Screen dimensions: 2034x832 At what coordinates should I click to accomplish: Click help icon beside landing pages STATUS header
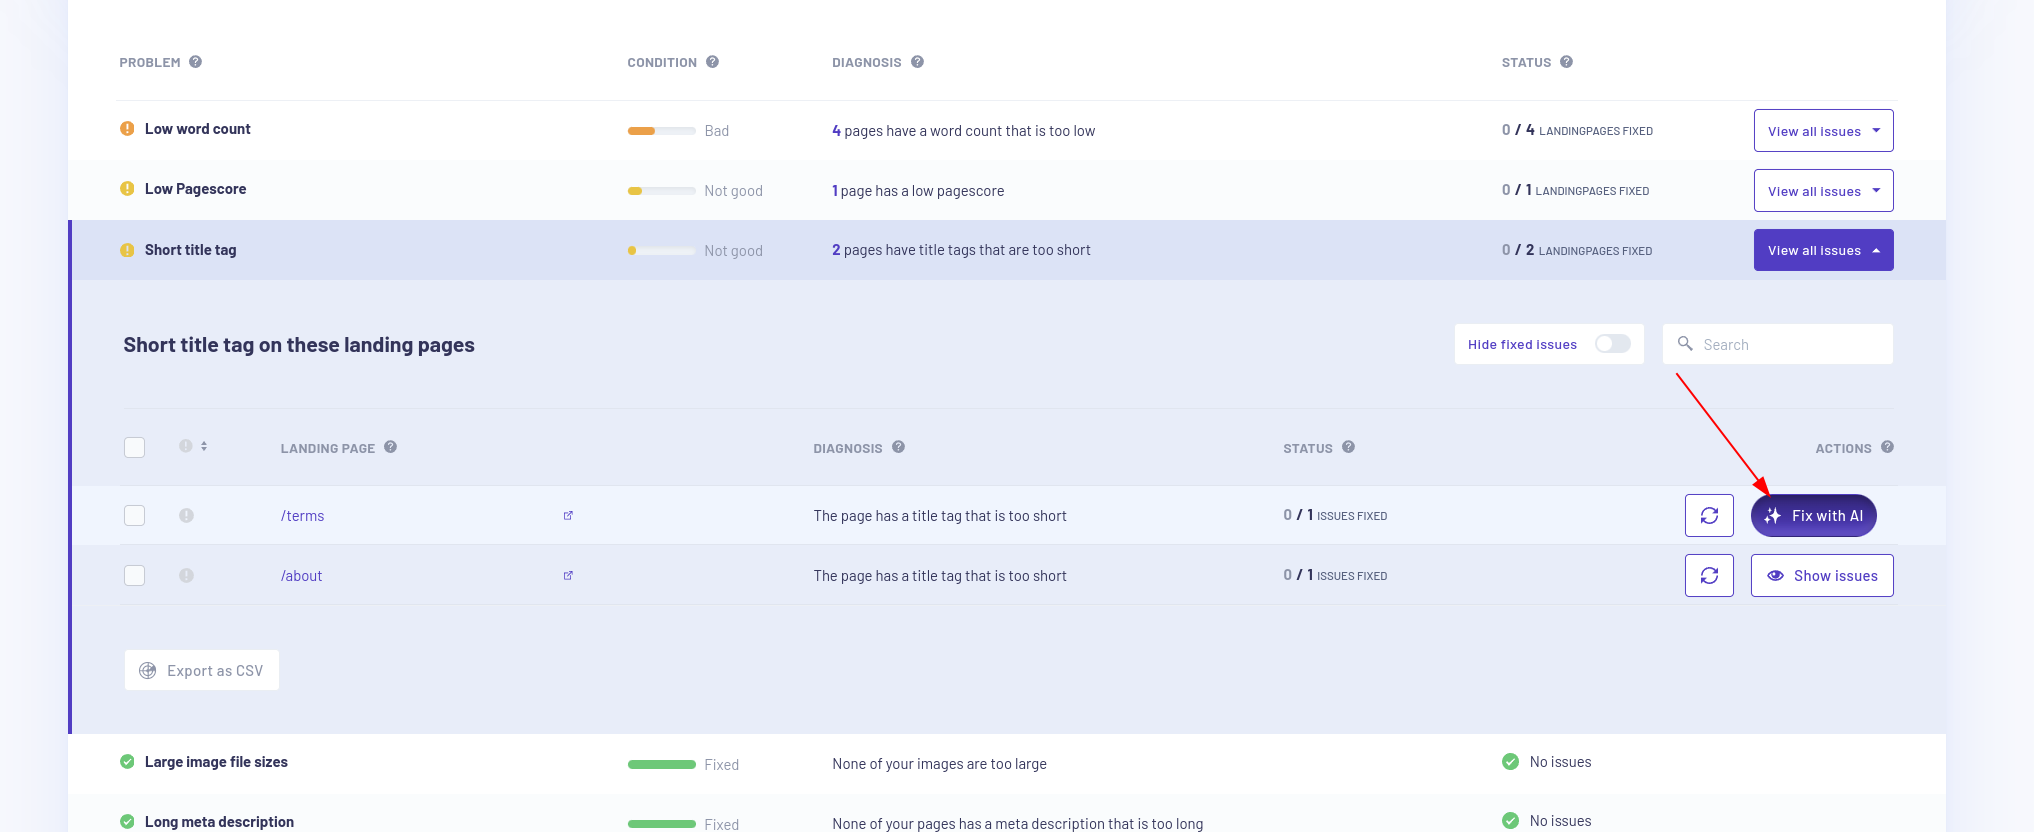coord(1349,447)
